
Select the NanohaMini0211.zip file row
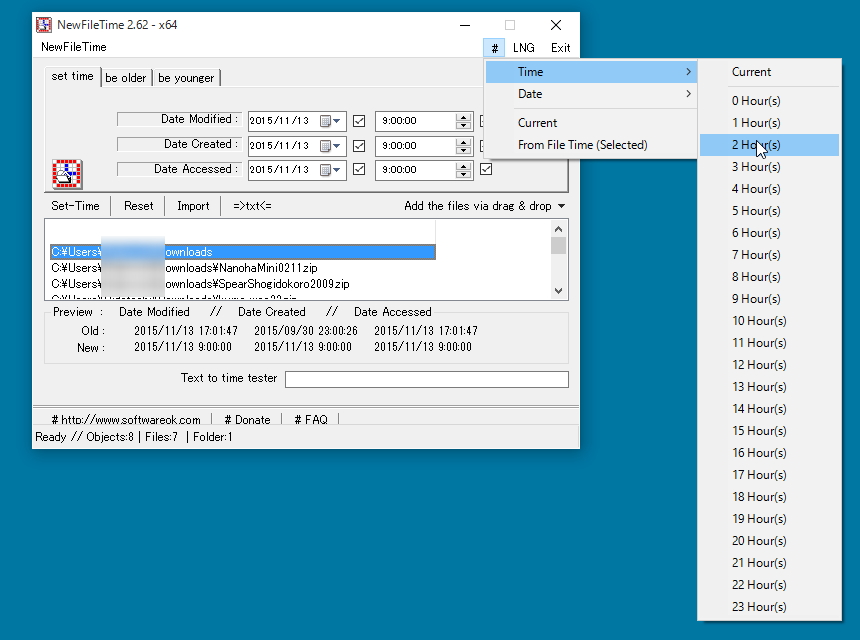pos(242,268)
